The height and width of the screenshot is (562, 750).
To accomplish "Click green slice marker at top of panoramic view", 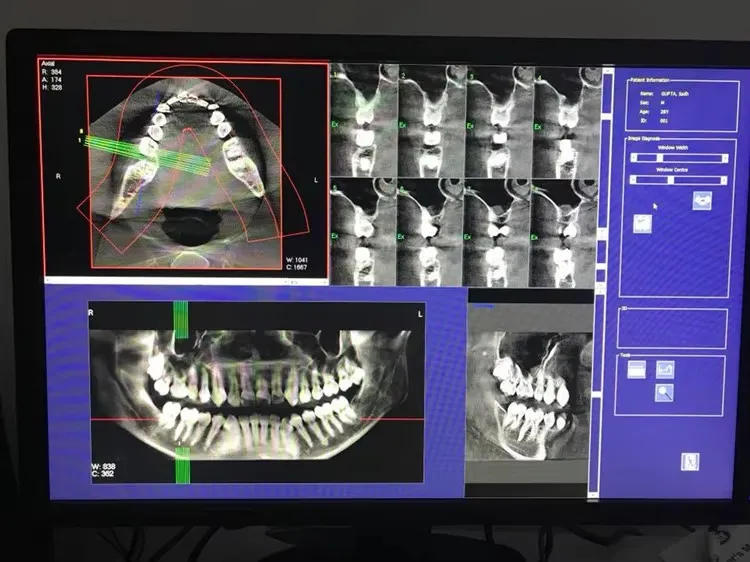I will pyautogui.click(x=181, y=319).
